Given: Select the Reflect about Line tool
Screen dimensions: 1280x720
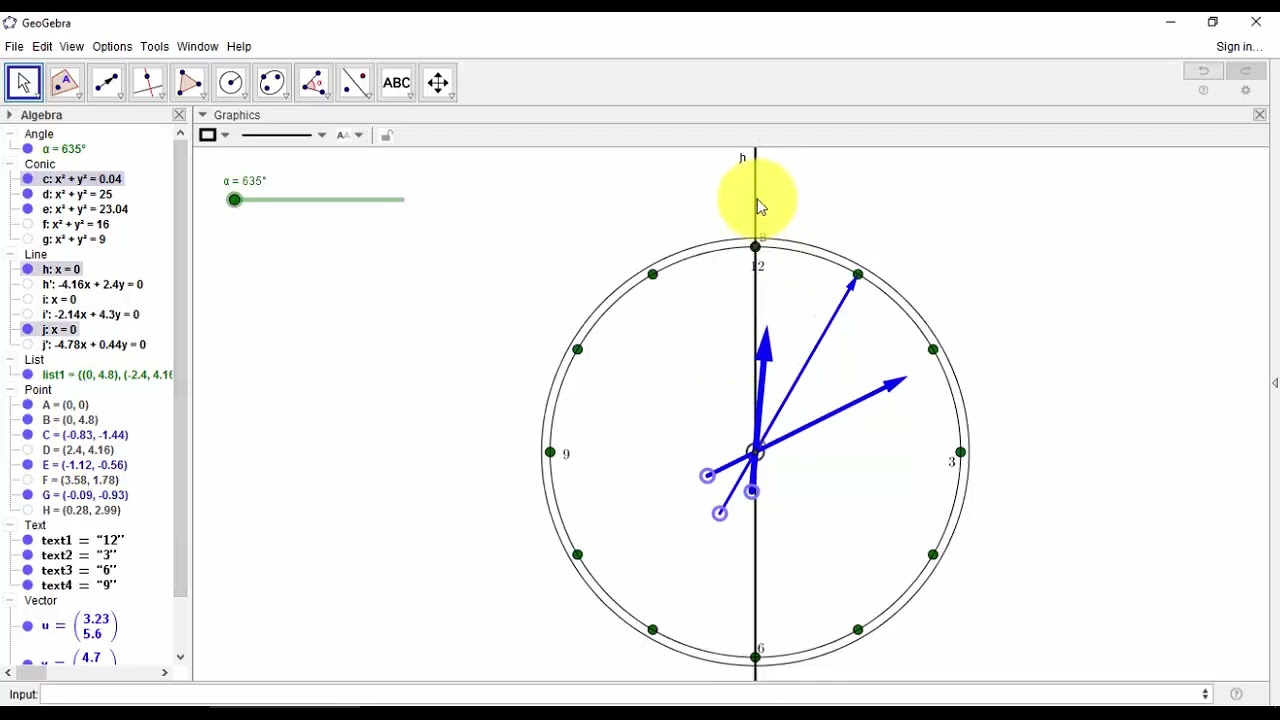Looking at the screenshot, I should pyautogui.click(x=355, y=83).
